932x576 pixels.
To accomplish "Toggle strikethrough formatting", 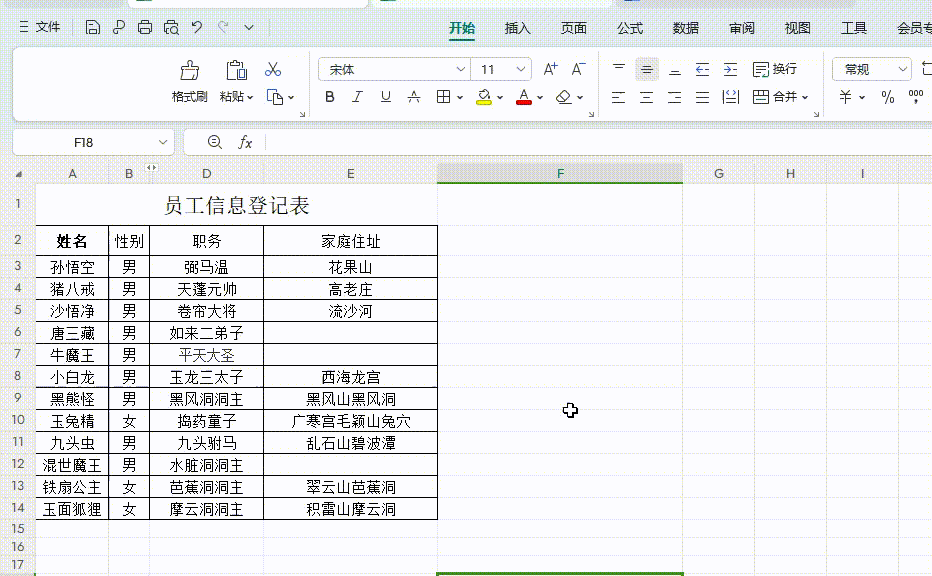I will [414, 97].
